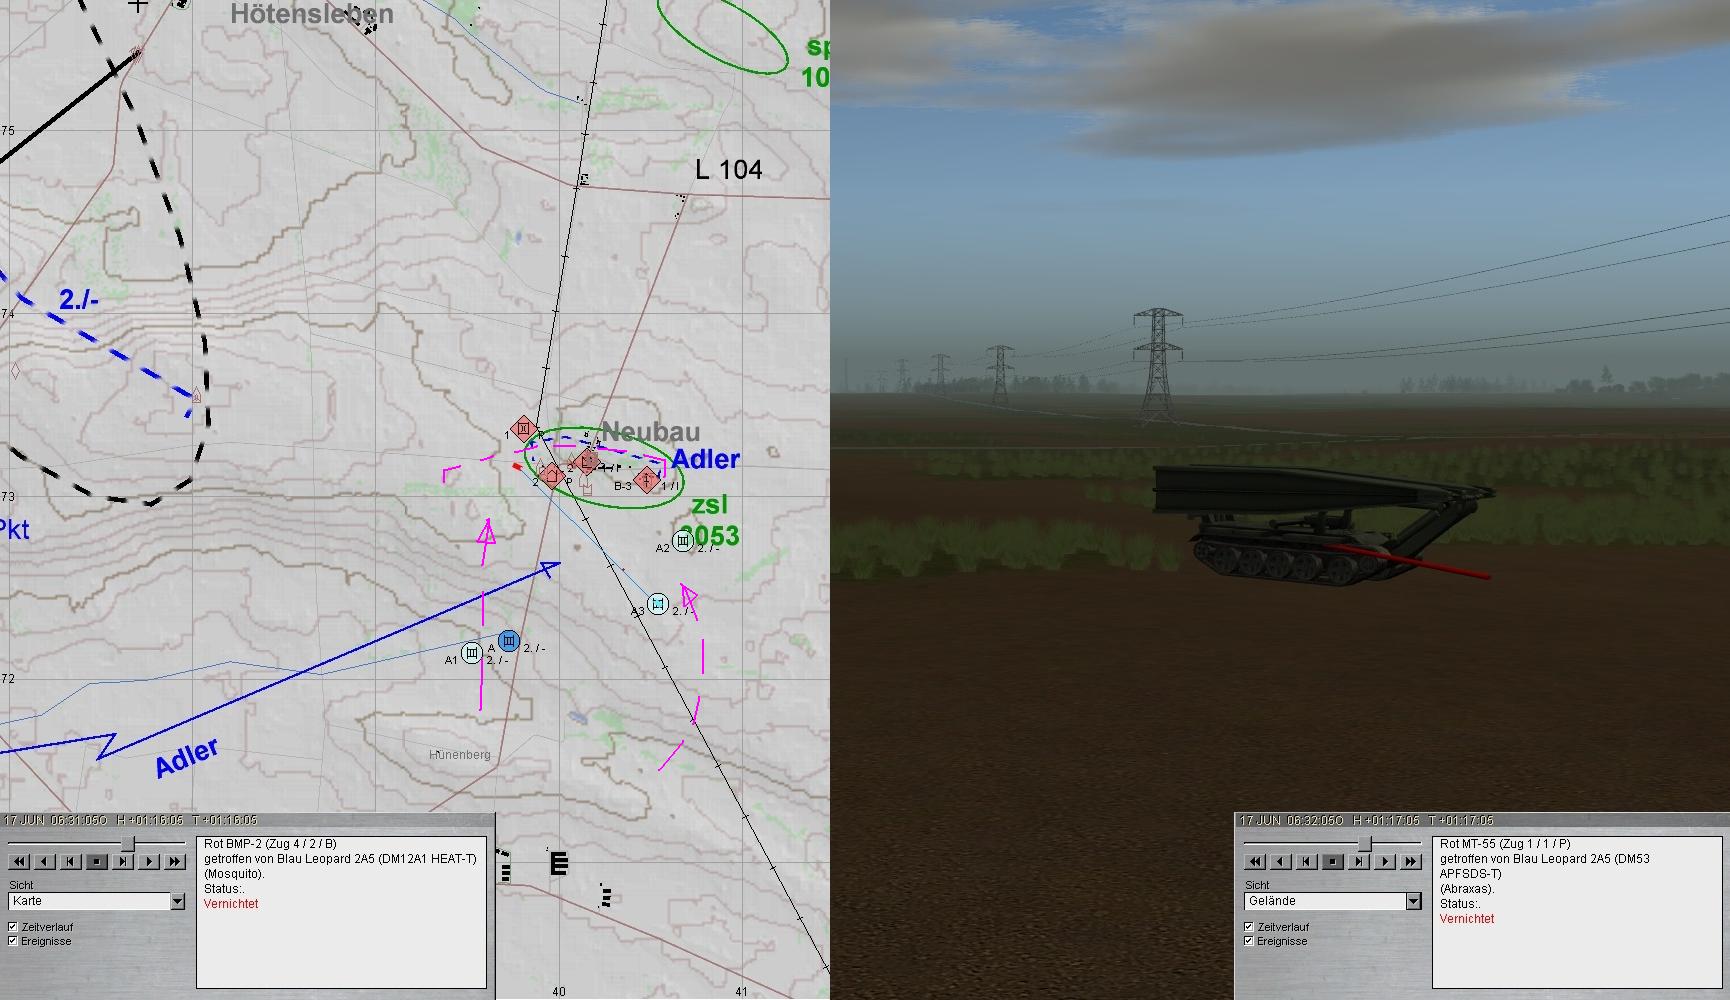Click the A1 unit symbol on map
Screen dimensions: 1730x1000
(472, 653)
